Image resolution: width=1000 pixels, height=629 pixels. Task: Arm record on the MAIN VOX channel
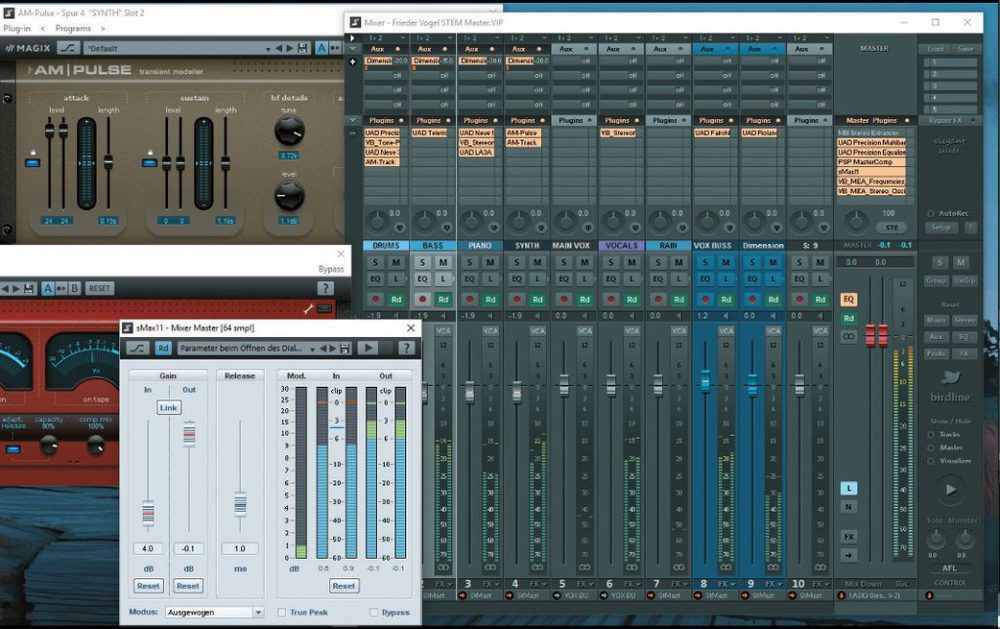click(564, 299)
